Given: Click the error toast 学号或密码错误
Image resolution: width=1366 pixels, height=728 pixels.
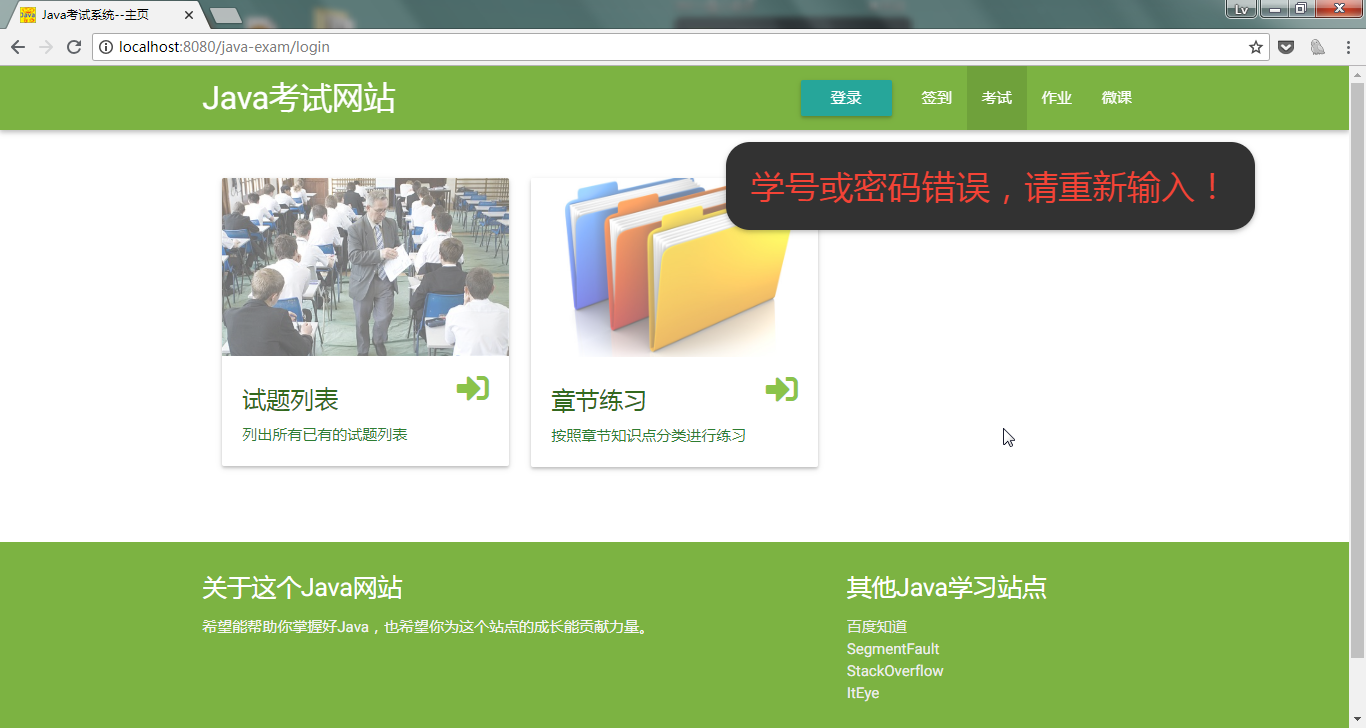Looking at the screenshot, I should (x=990, y=186).
